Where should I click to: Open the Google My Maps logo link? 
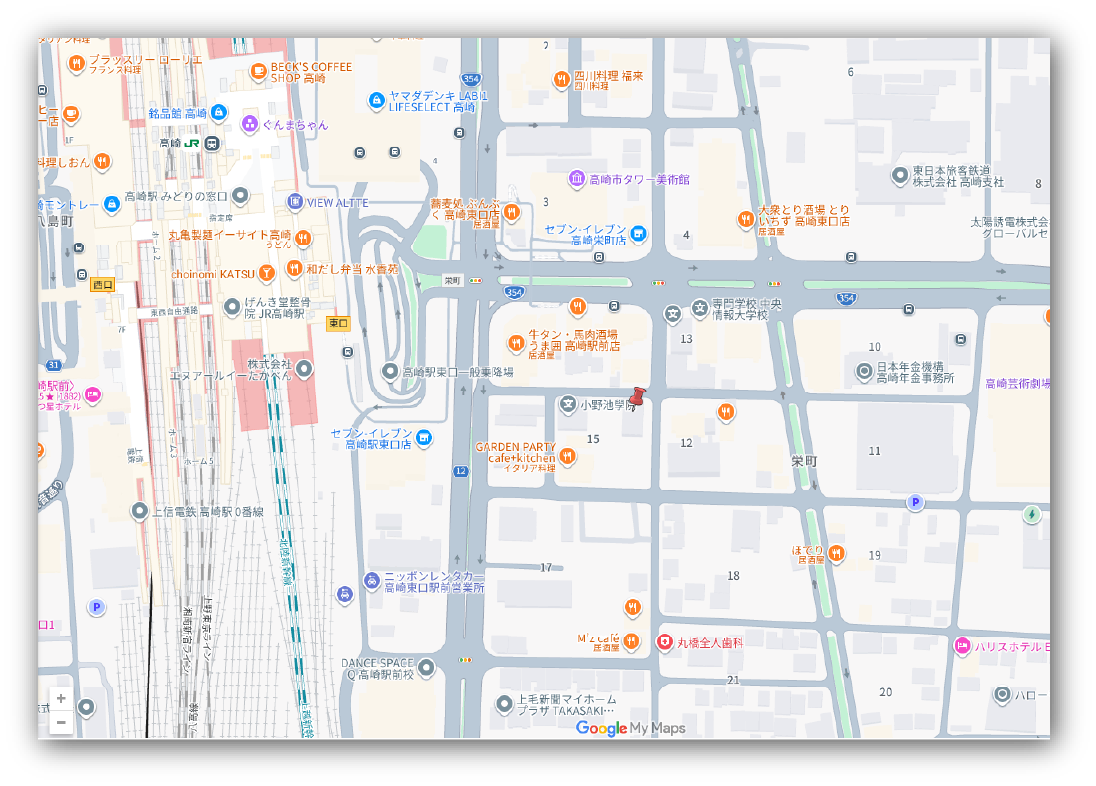click(630, 728)
